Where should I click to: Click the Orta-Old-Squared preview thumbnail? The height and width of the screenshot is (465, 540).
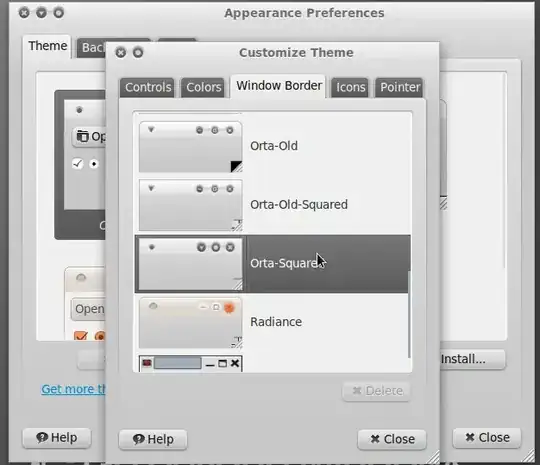click(190, 205)
